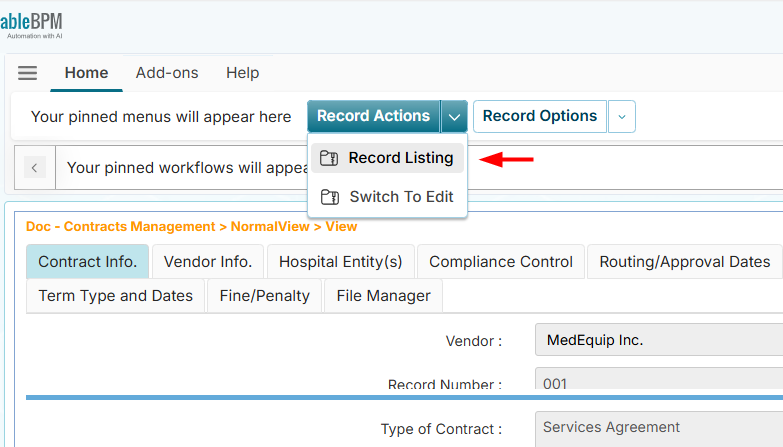
Task: Expand the Record Options dropdown arrow
Action: click(621, 116)
